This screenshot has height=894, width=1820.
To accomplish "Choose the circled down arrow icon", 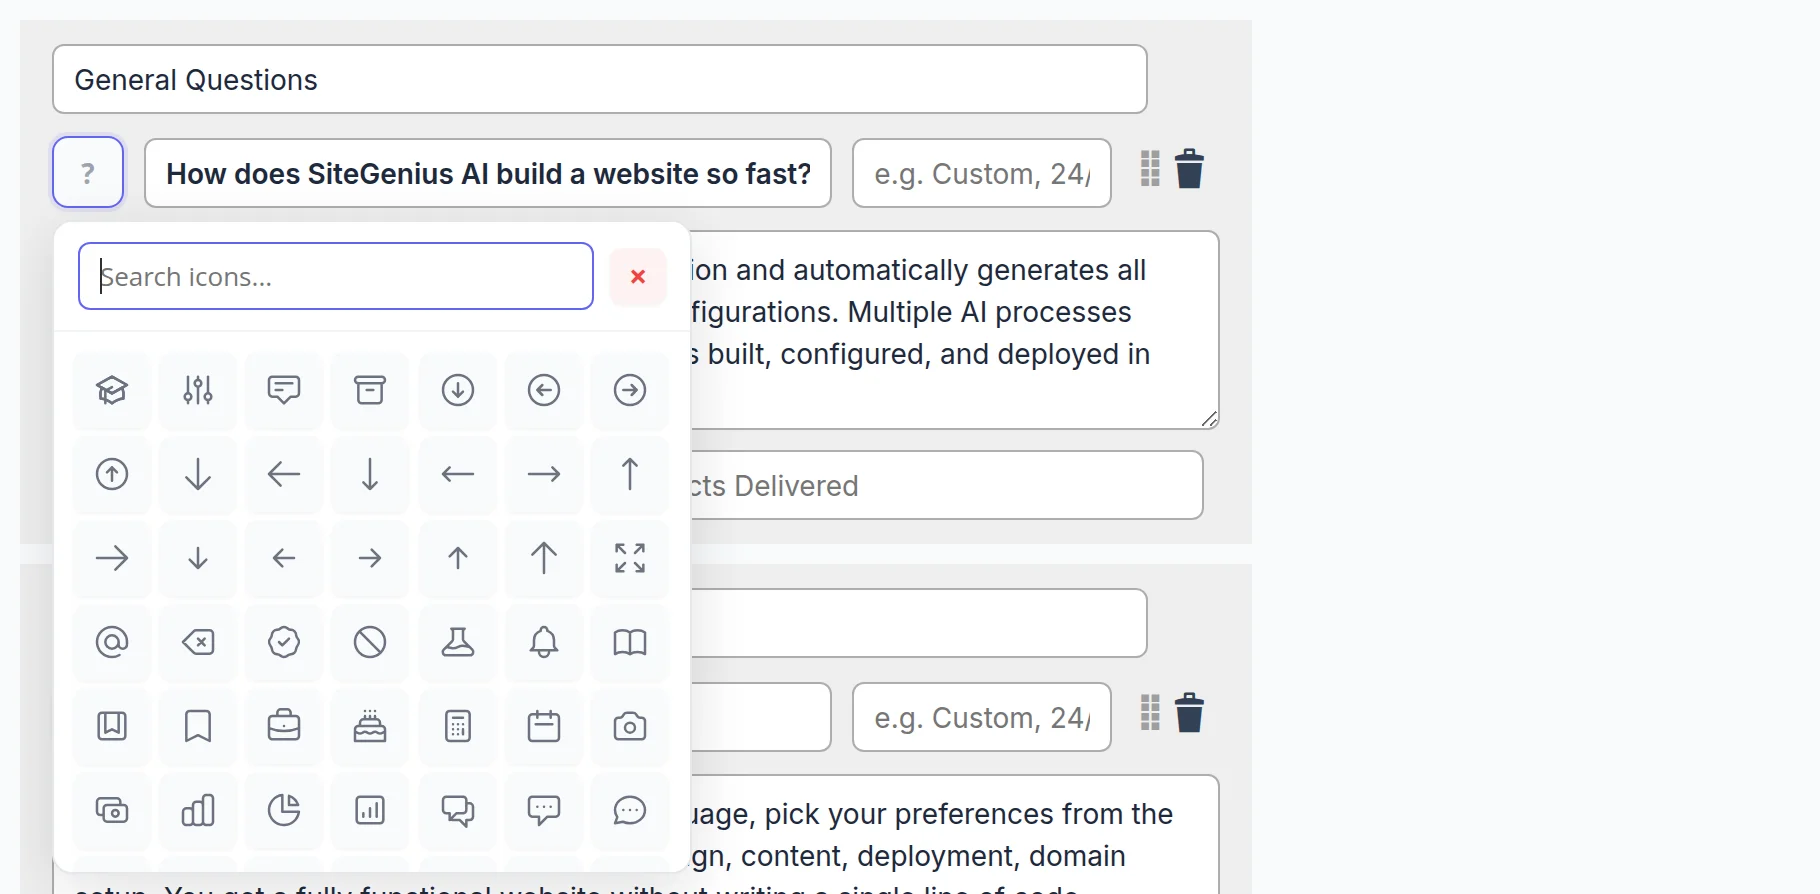I will click(x=458, y=390).
